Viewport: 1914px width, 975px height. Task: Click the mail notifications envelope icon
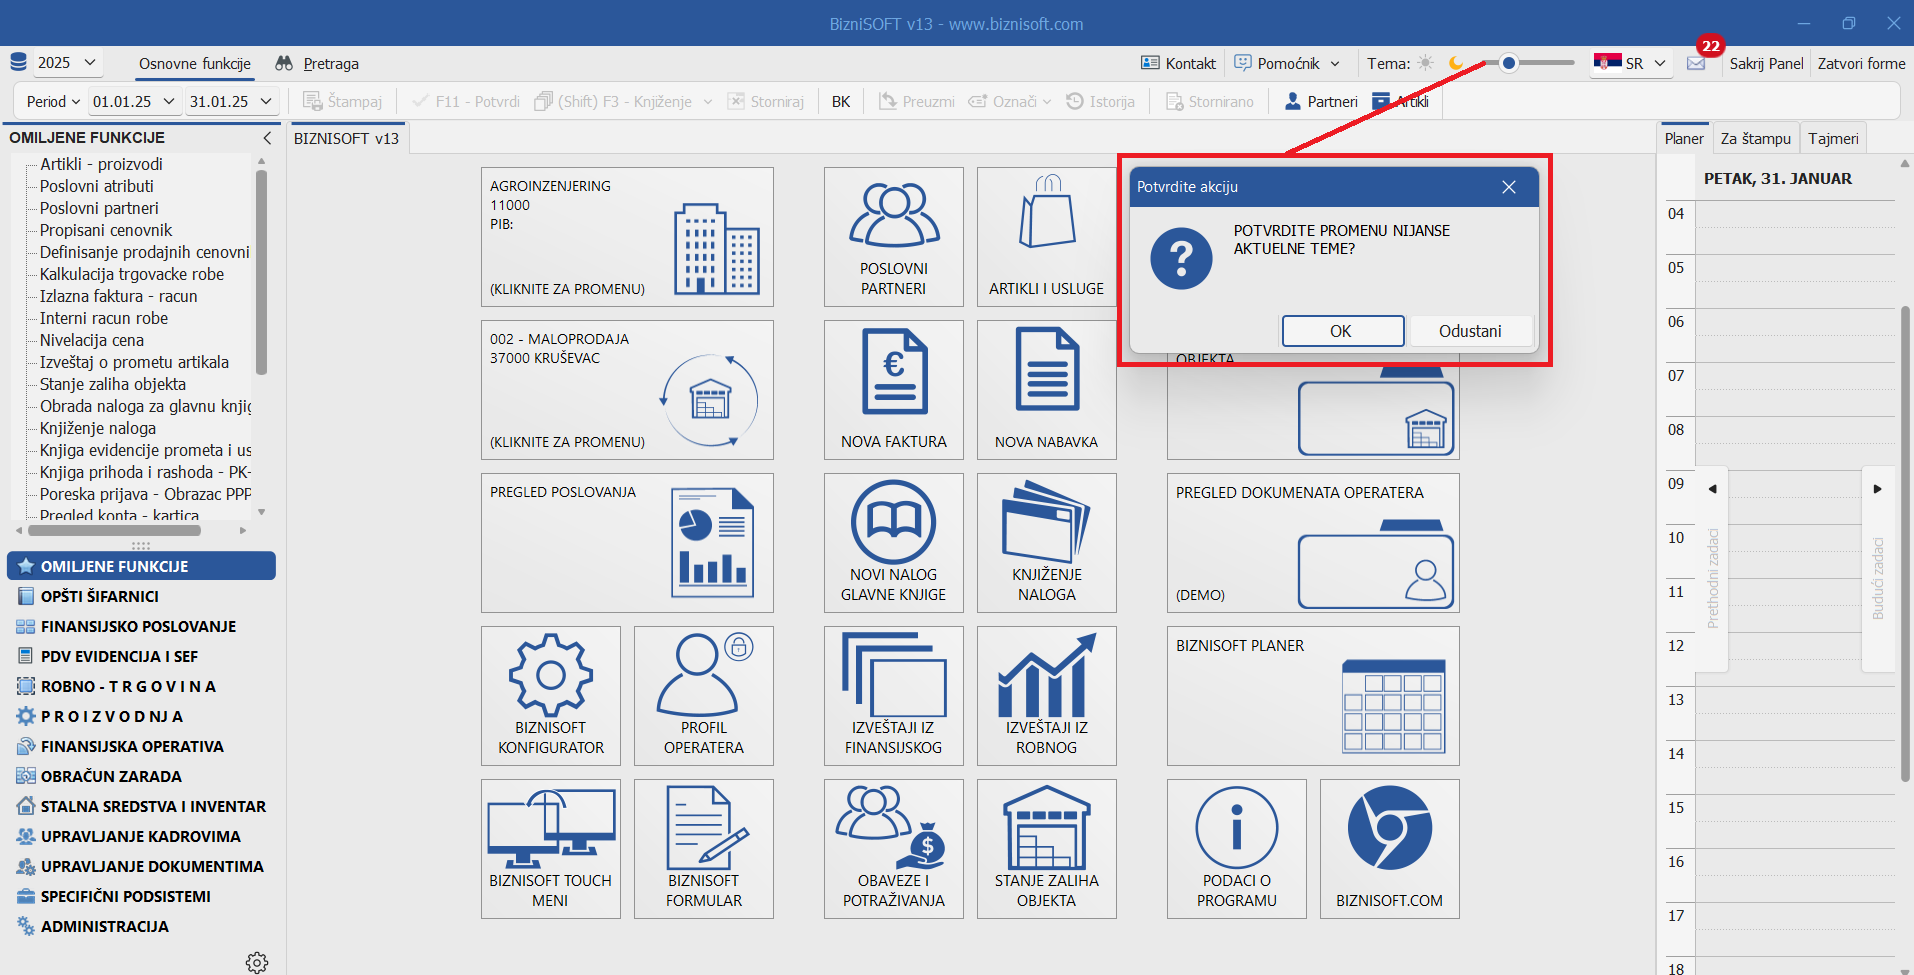[1696, 64]
